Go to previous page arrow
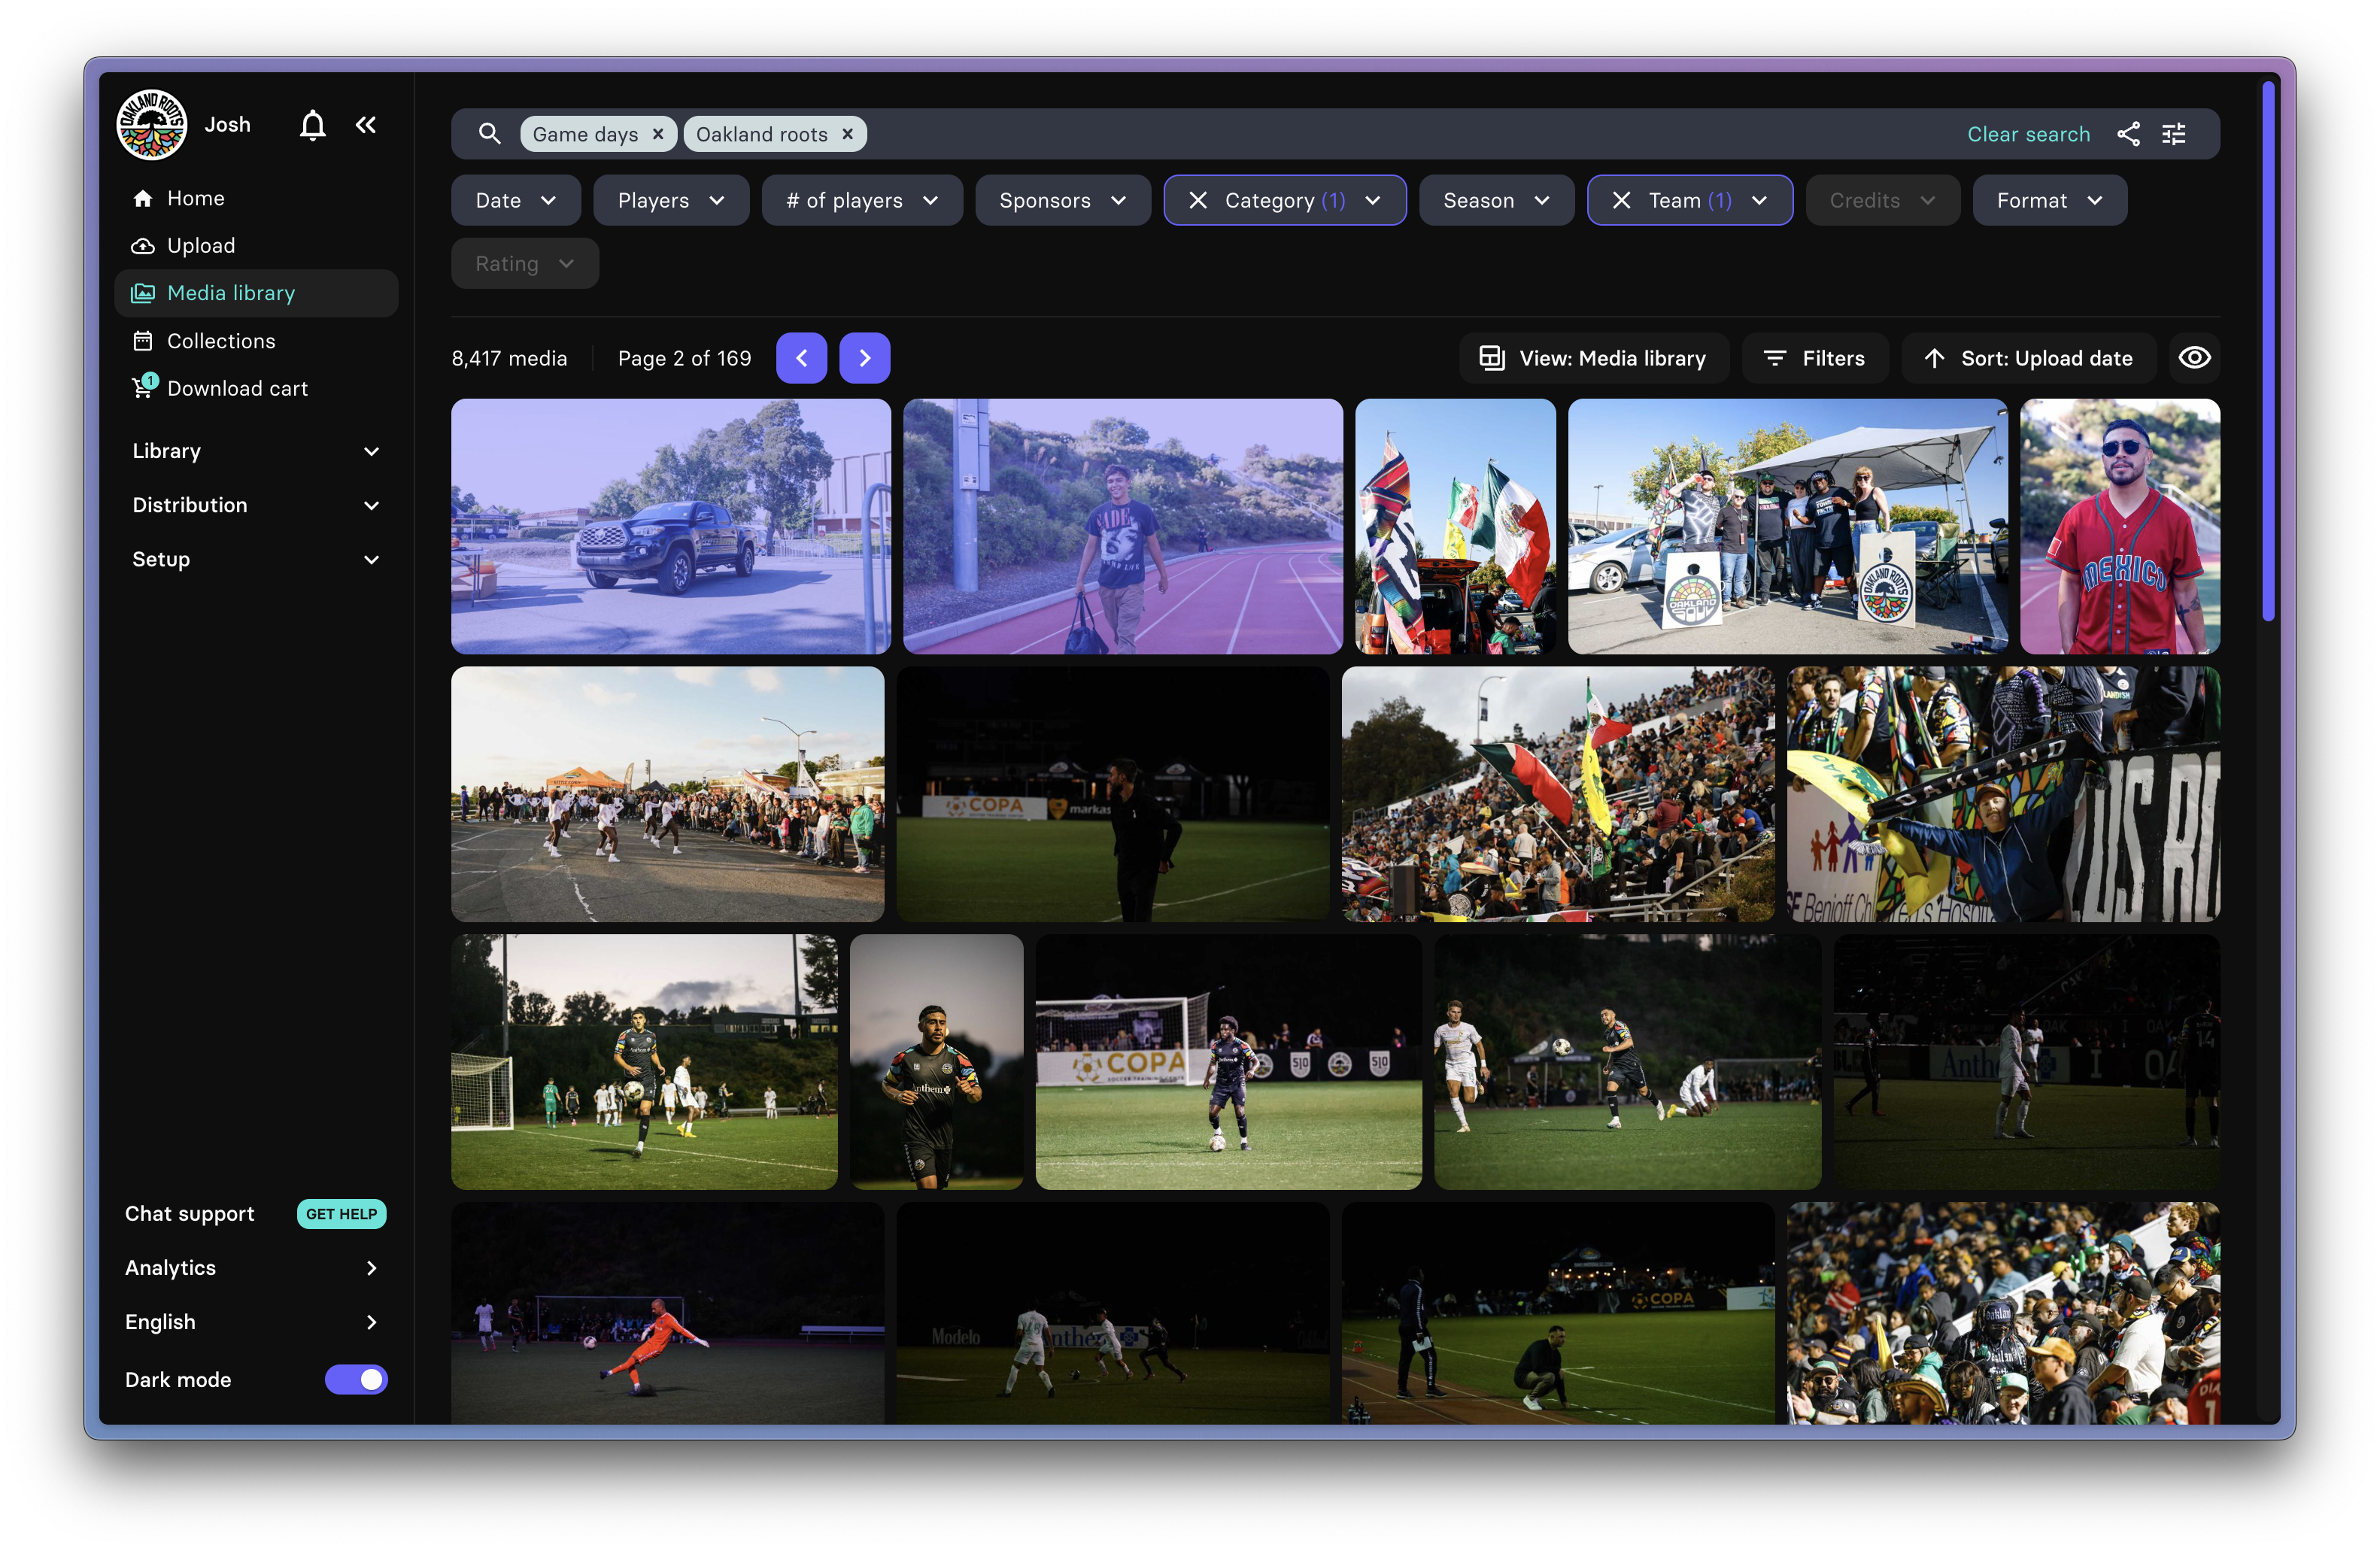 pos(801,358)
